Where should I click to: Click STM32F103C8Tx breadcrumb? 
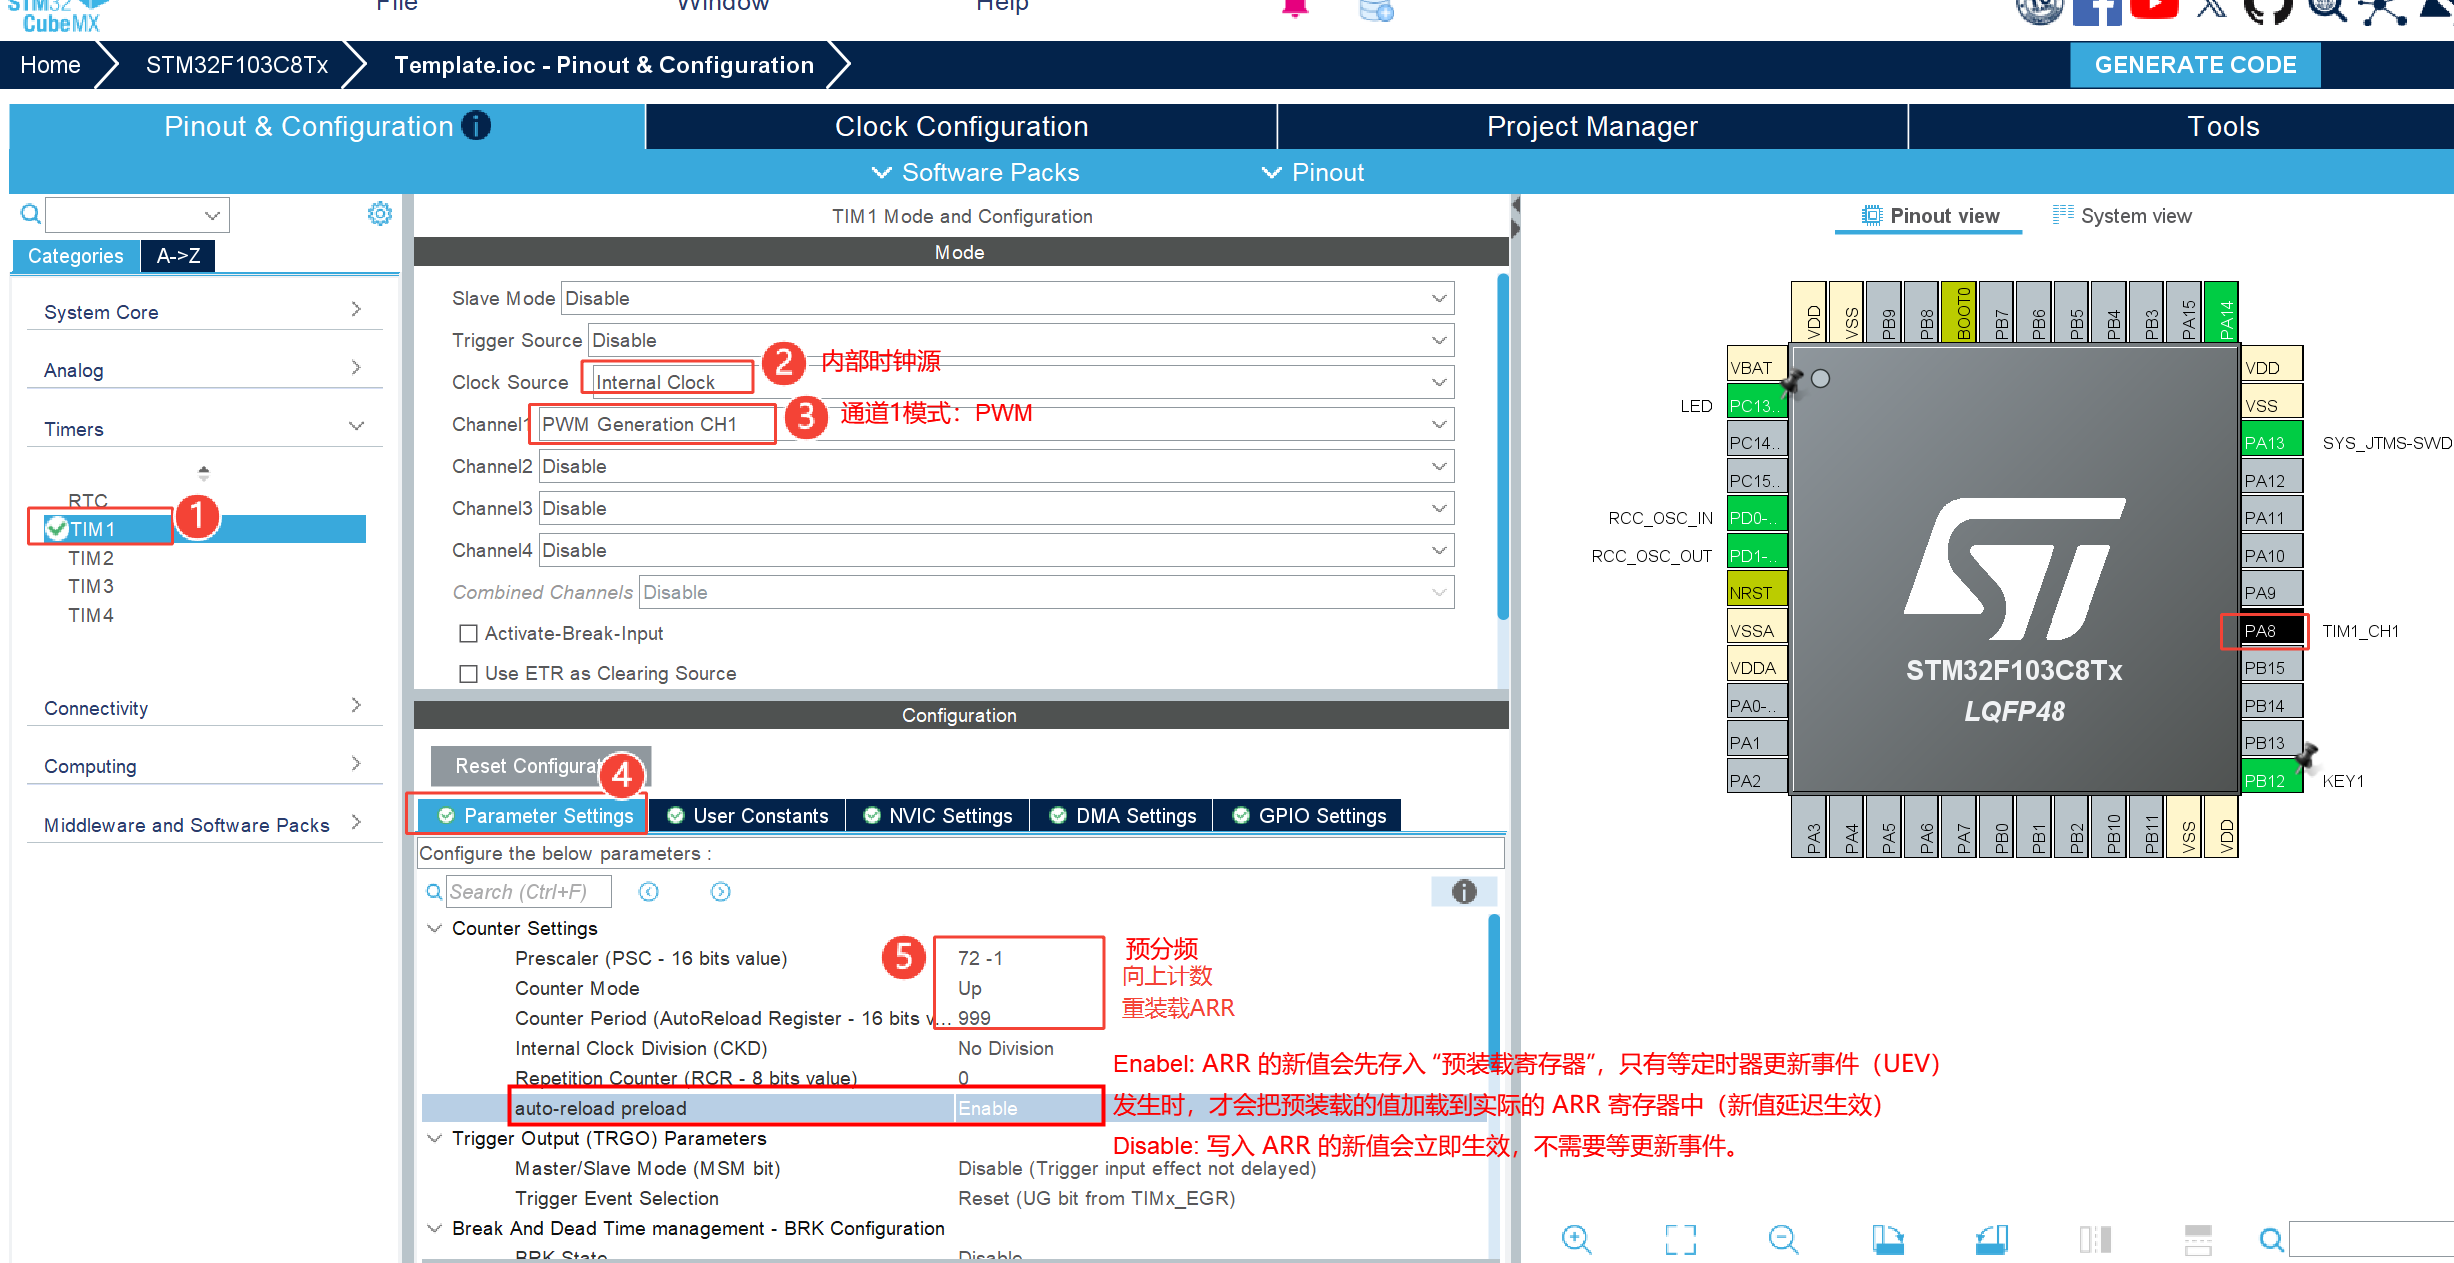[237, 65]
